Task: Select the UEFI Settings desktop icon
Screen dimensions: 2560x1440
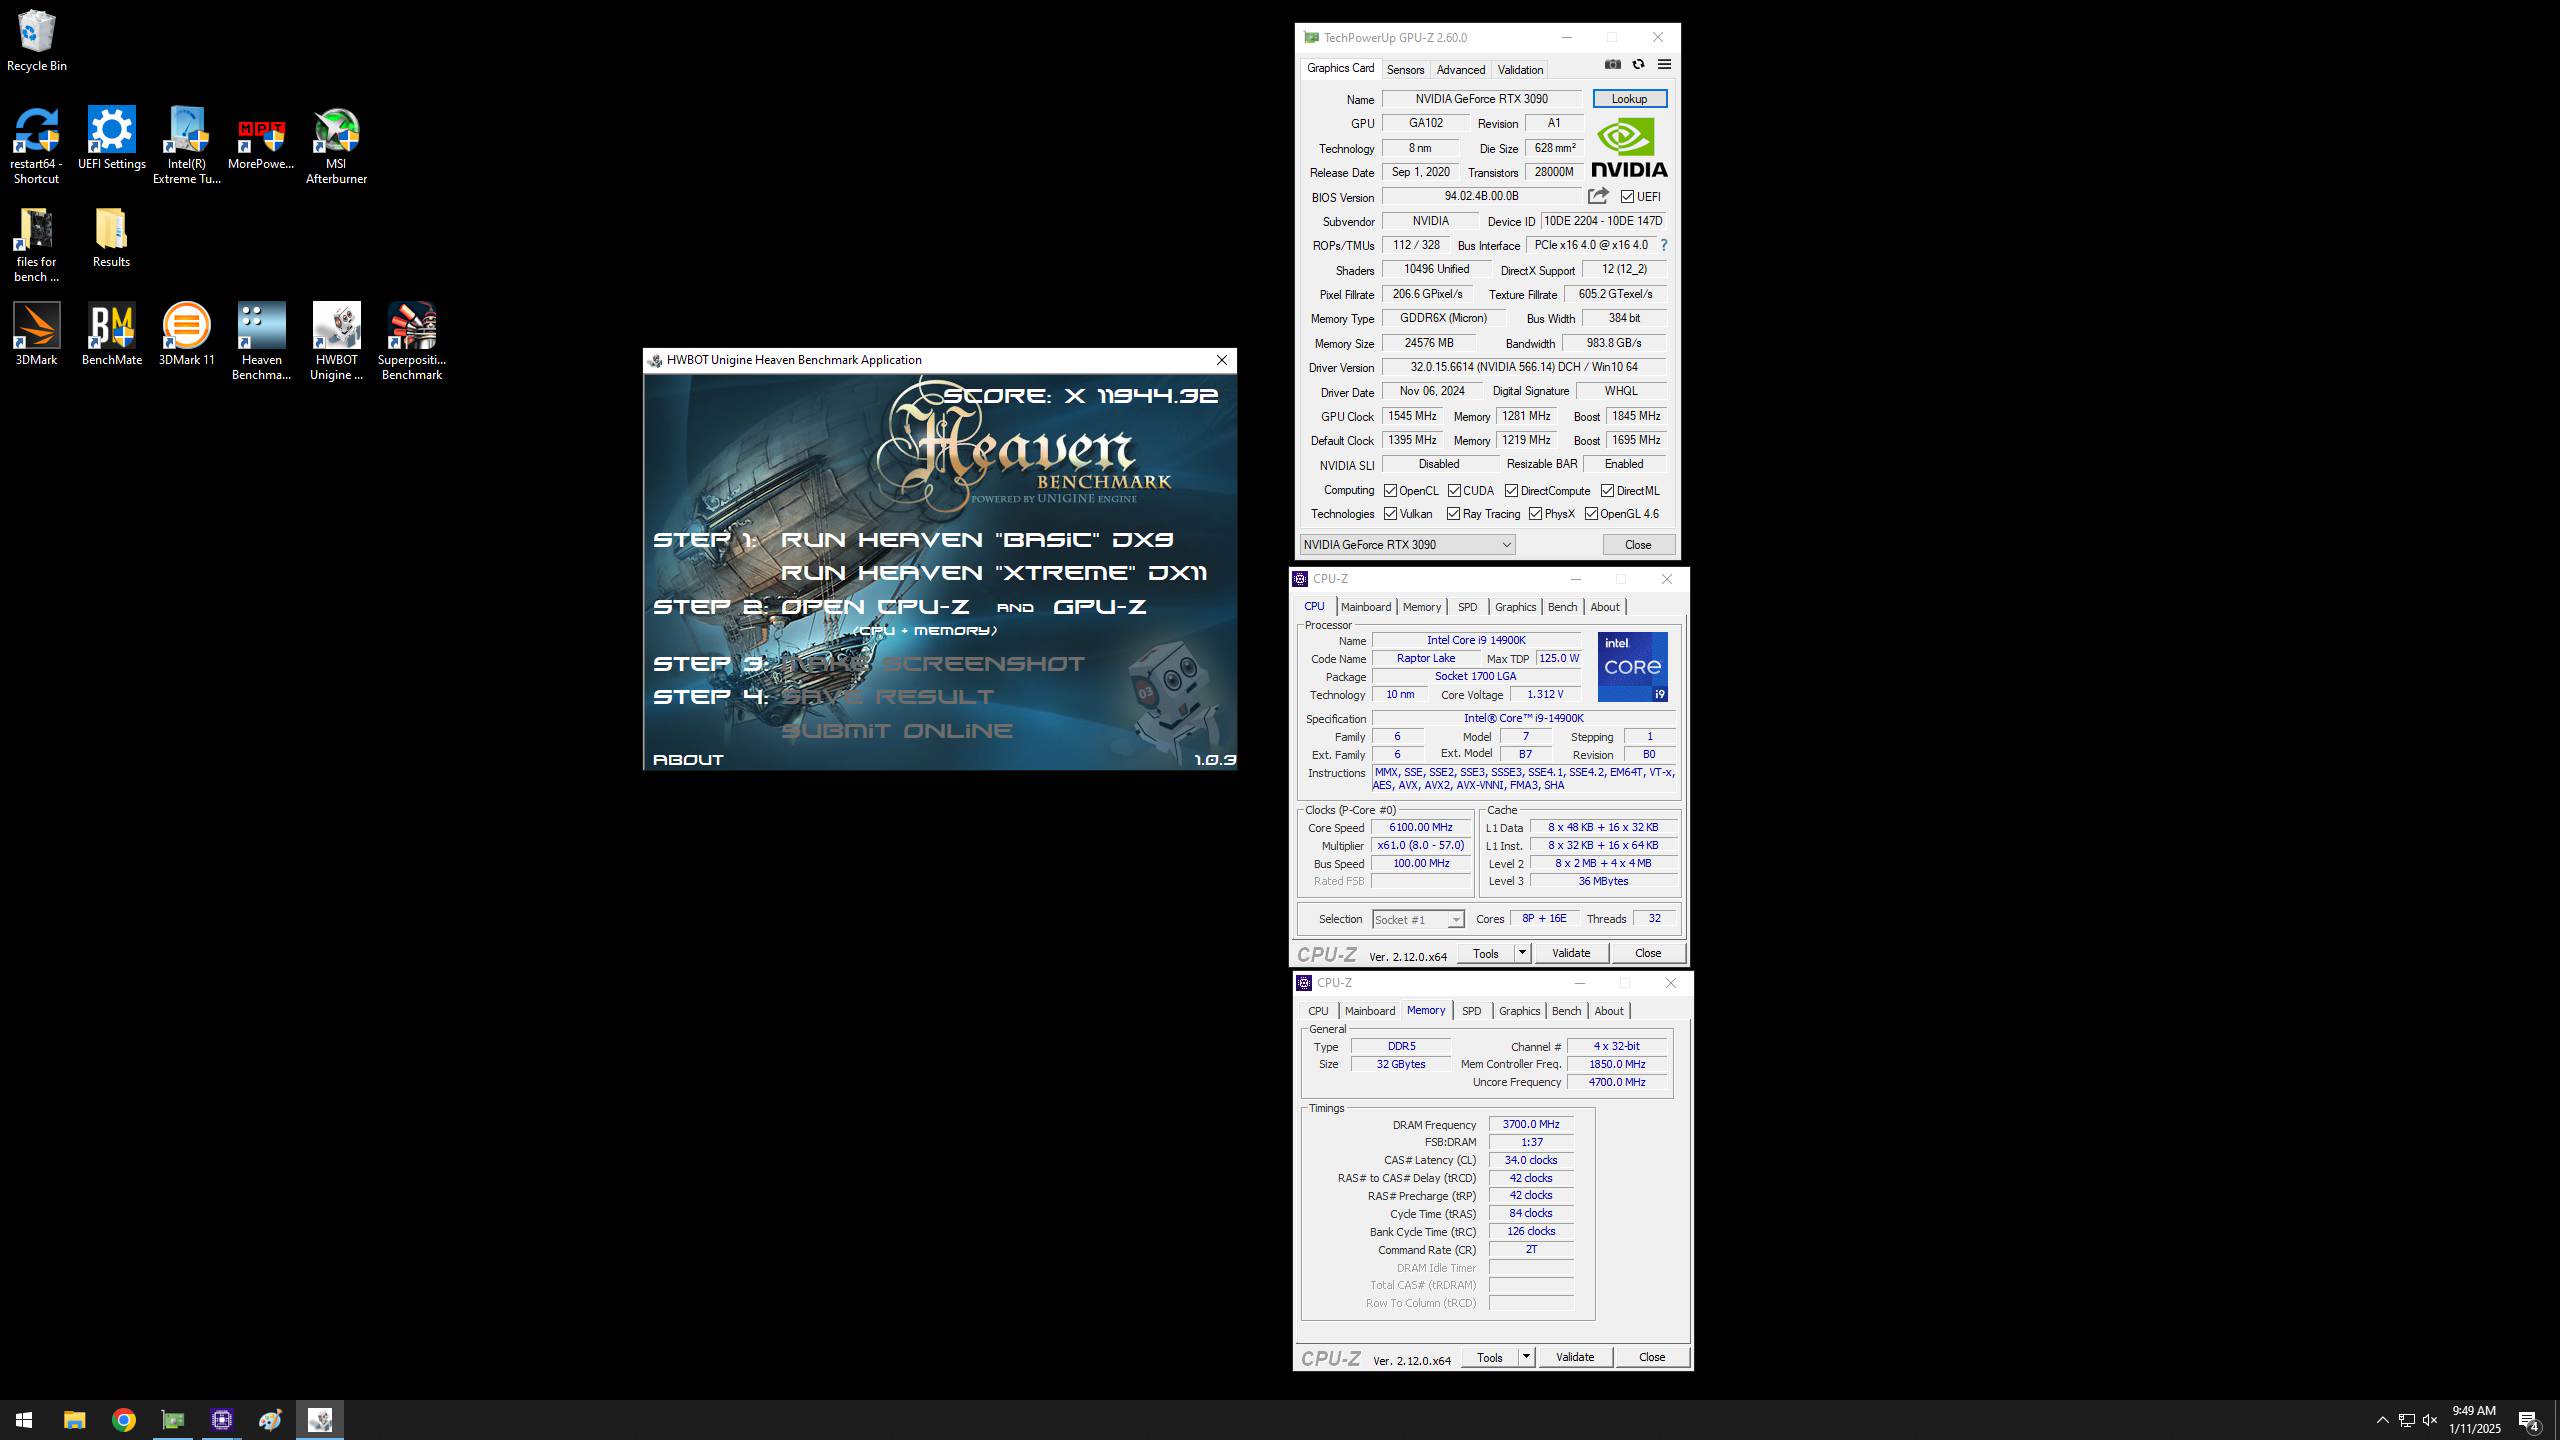Action: pos(111,139)
